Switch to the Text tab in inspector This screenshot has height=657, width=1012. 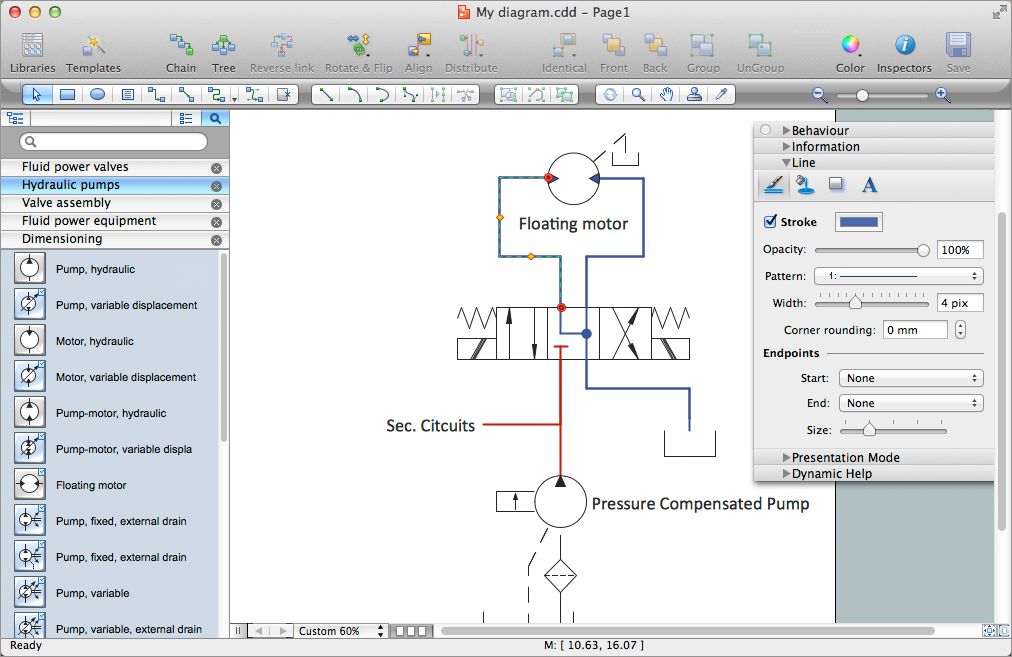(869, 184)
